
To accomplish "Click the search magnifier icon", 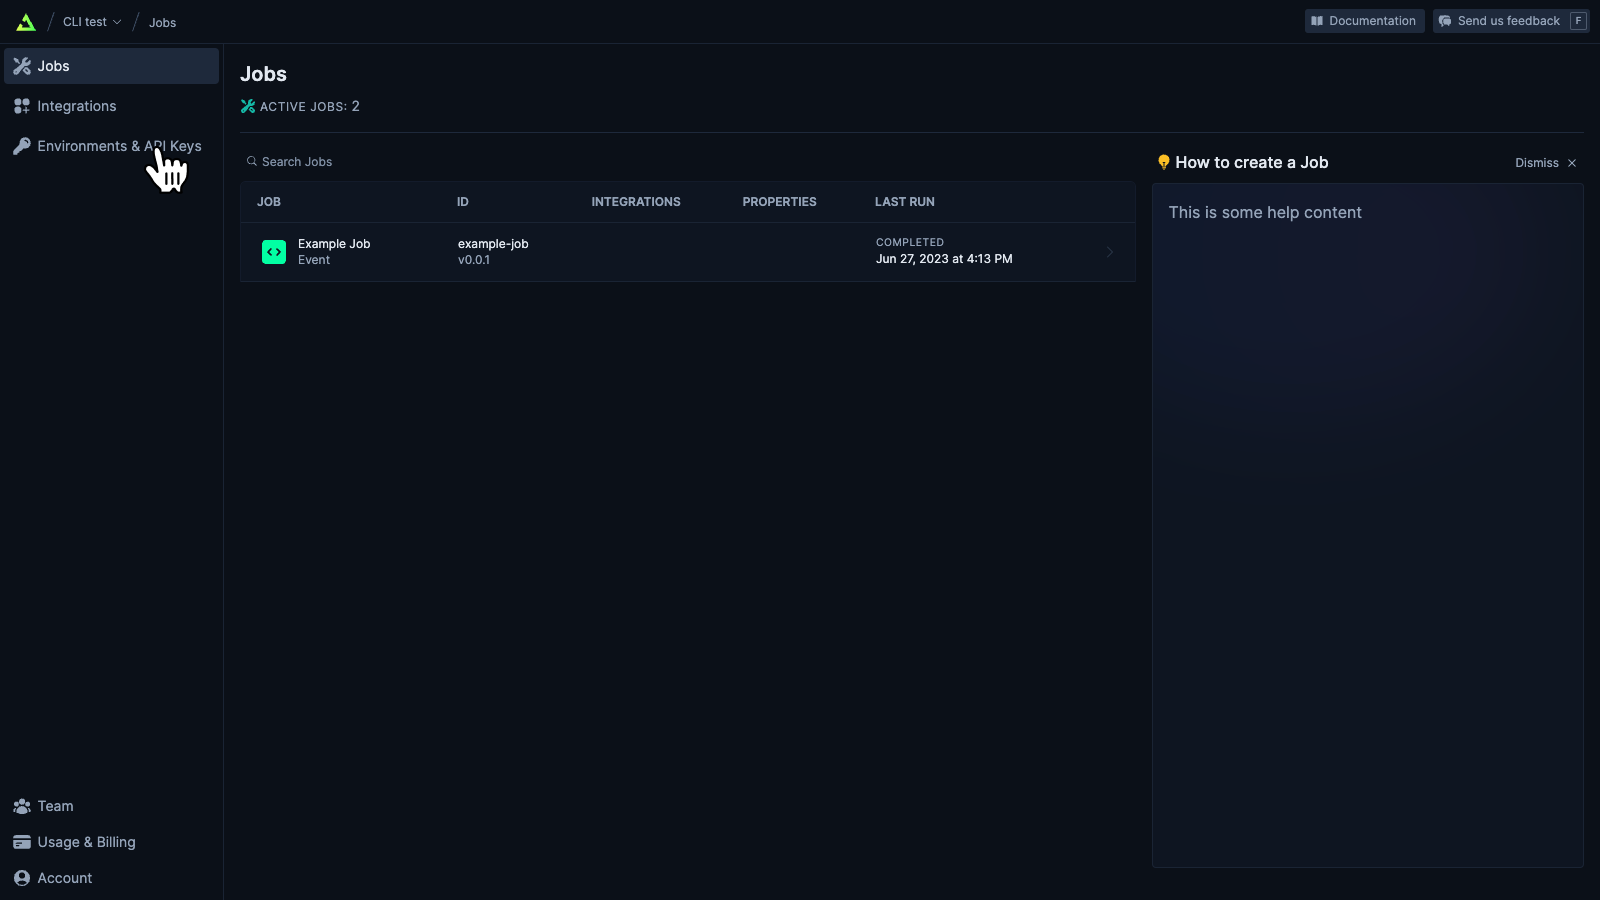I will (252, 161).
